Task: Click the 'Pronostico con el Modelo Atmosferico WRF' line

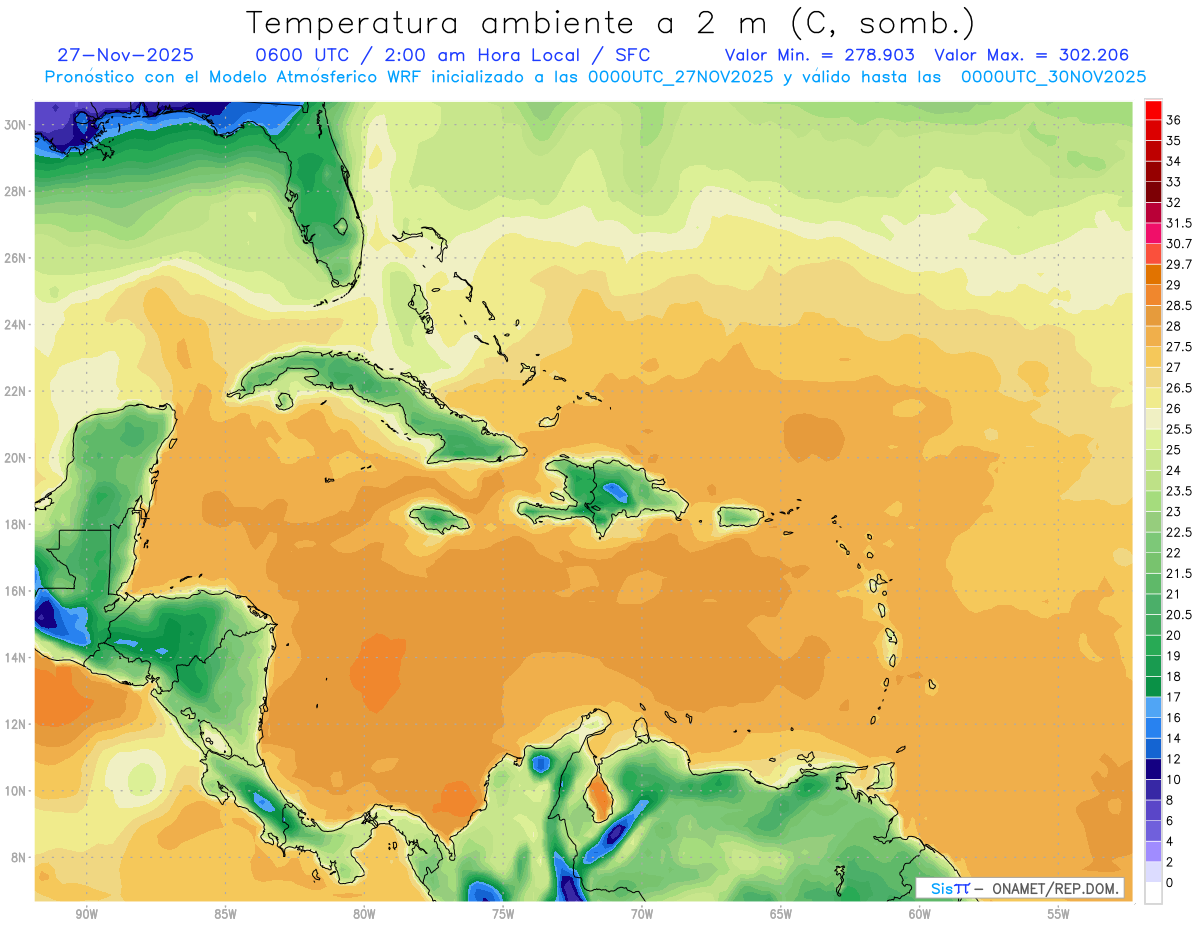Action: tap(596, 77)
